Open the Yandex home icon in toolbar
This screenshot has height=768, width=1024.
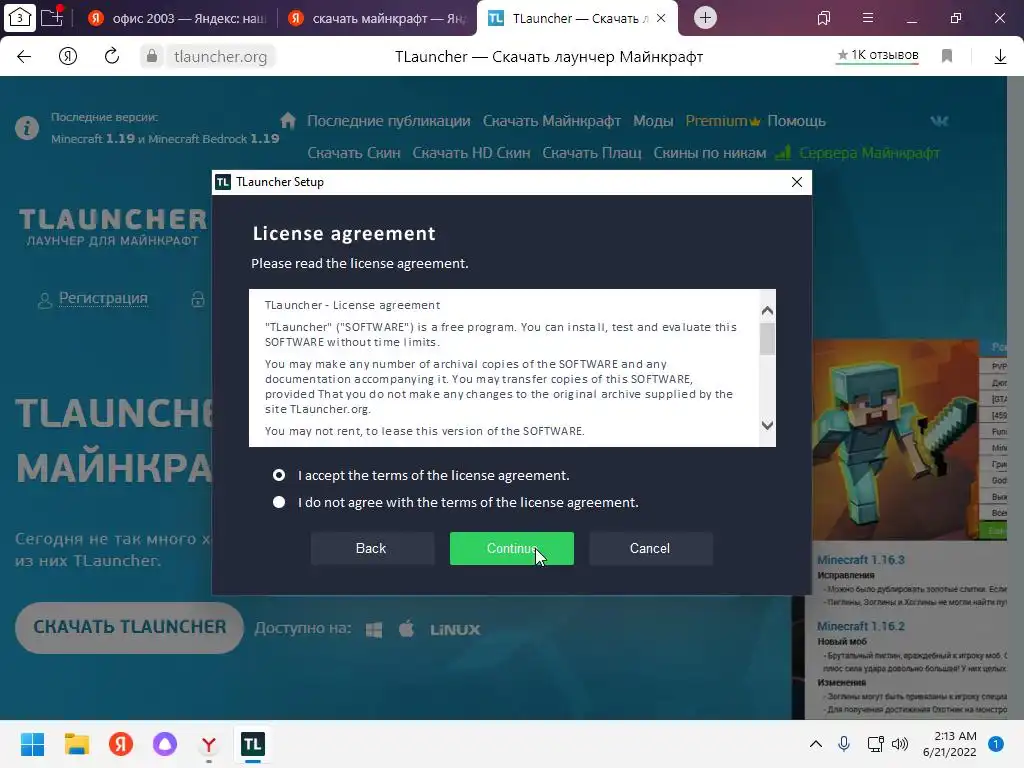[x=67, y=57]
